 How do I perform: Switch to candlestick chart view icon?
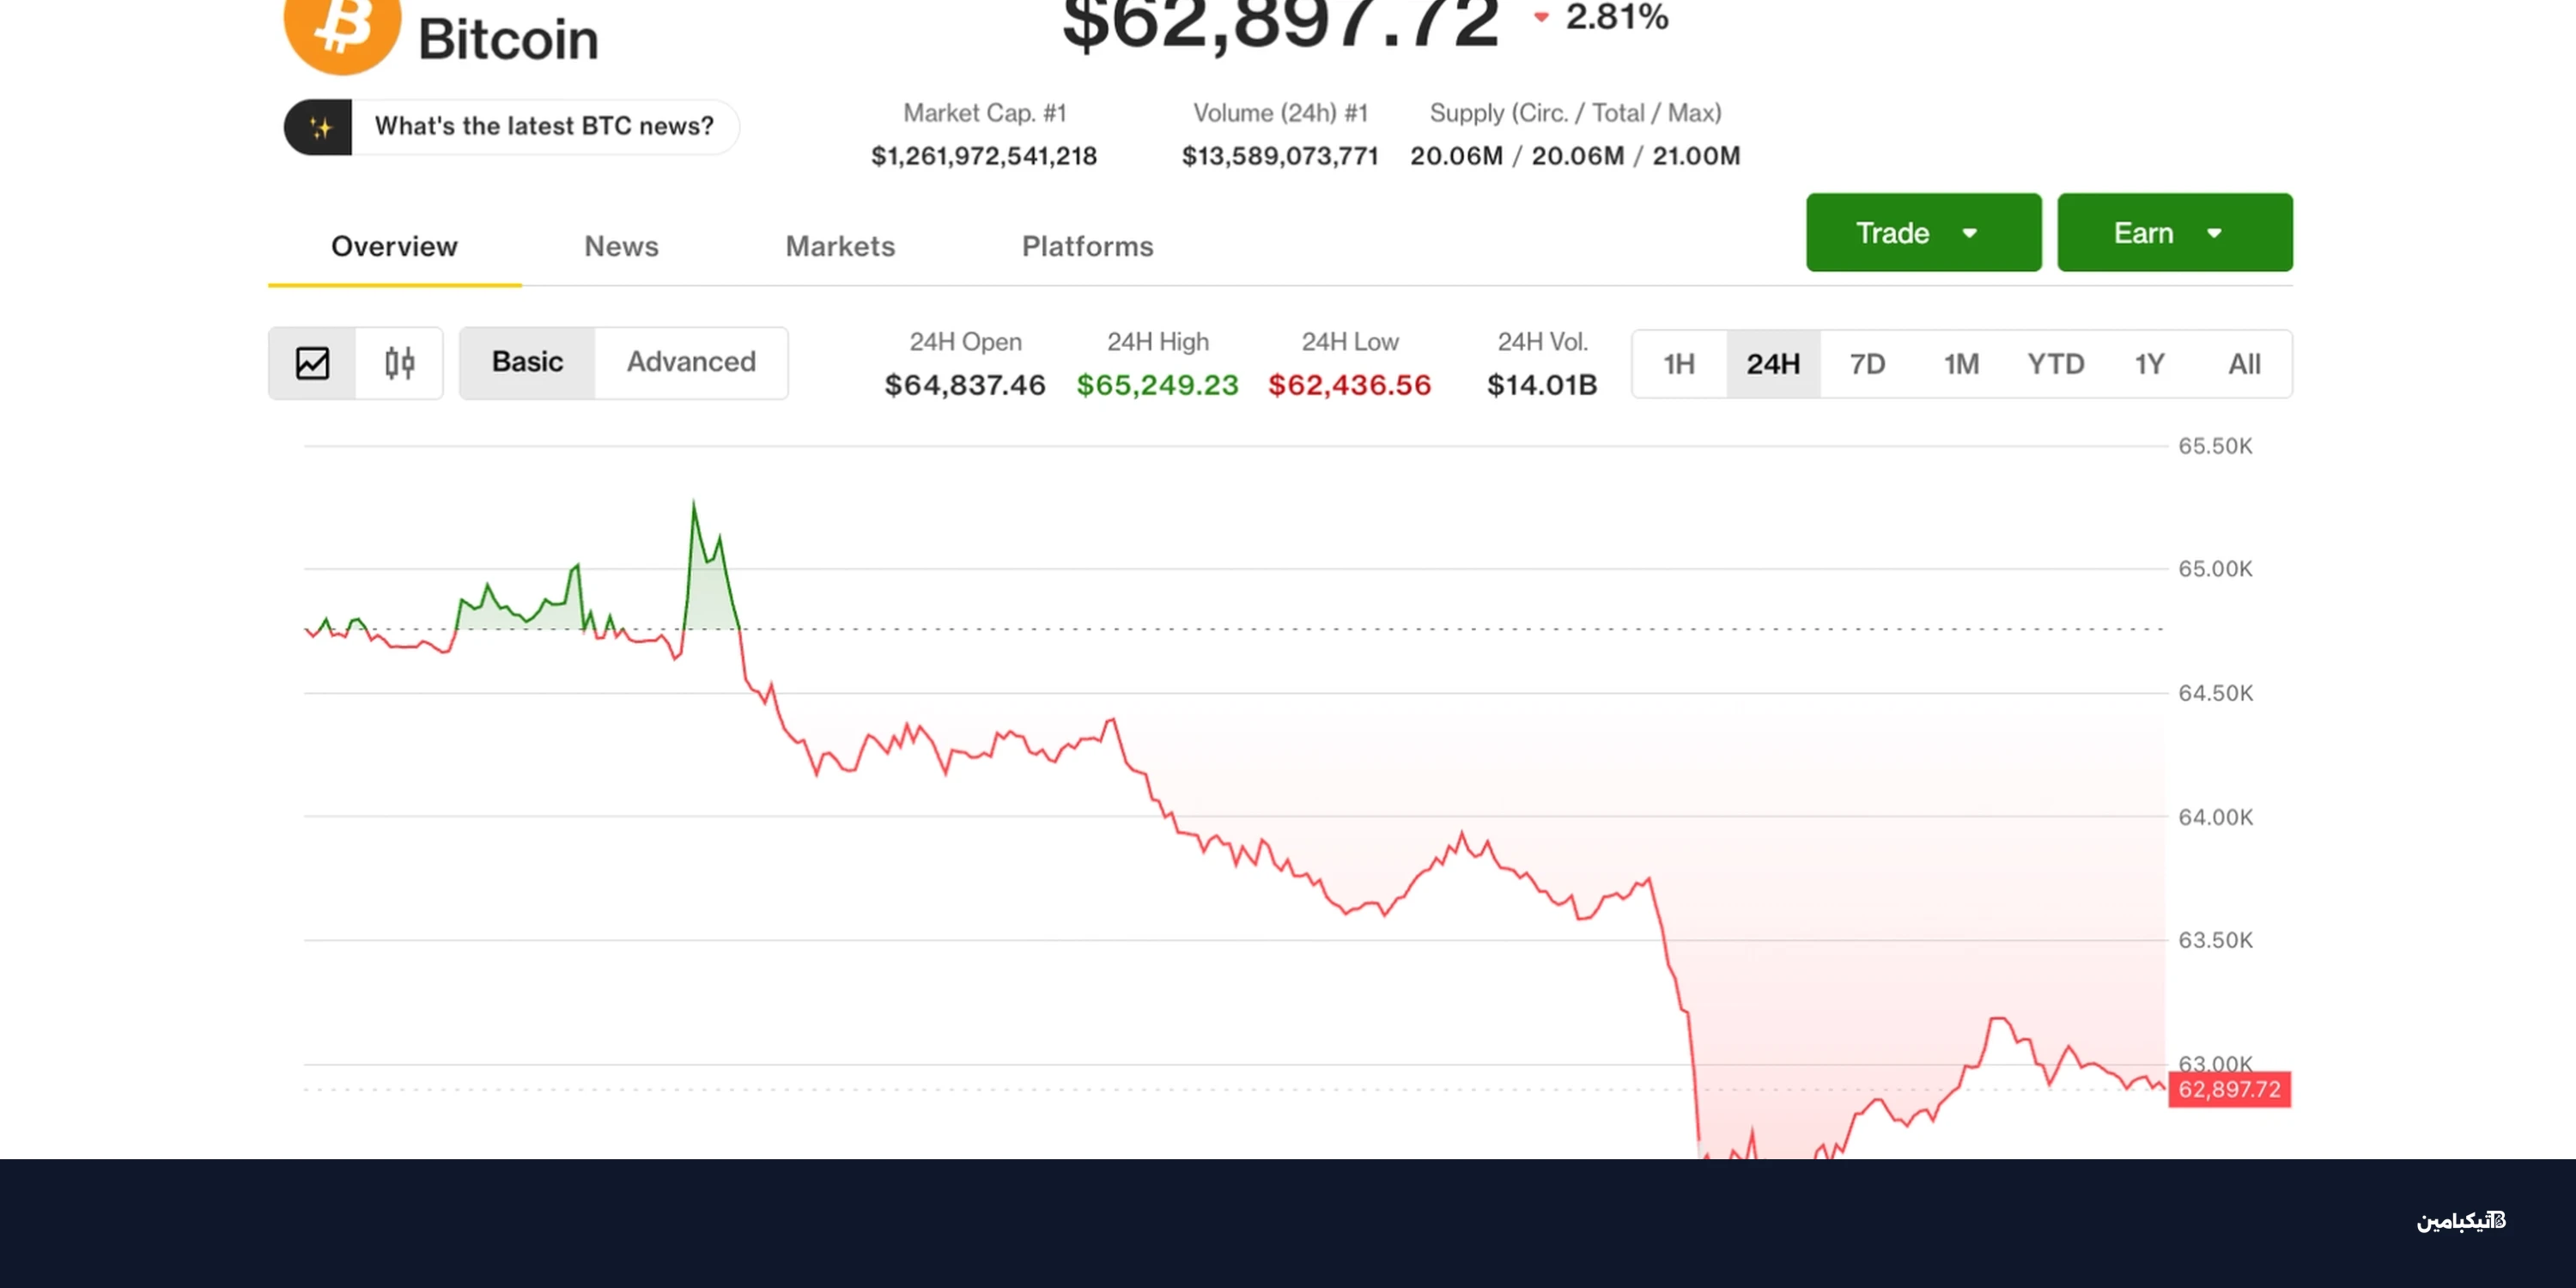click(x=399, y=363)
